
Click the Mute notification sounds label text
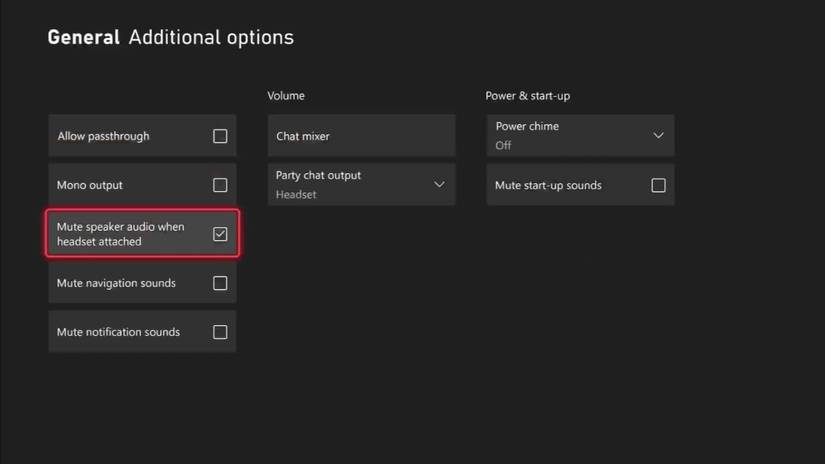[x=118, y=332]
